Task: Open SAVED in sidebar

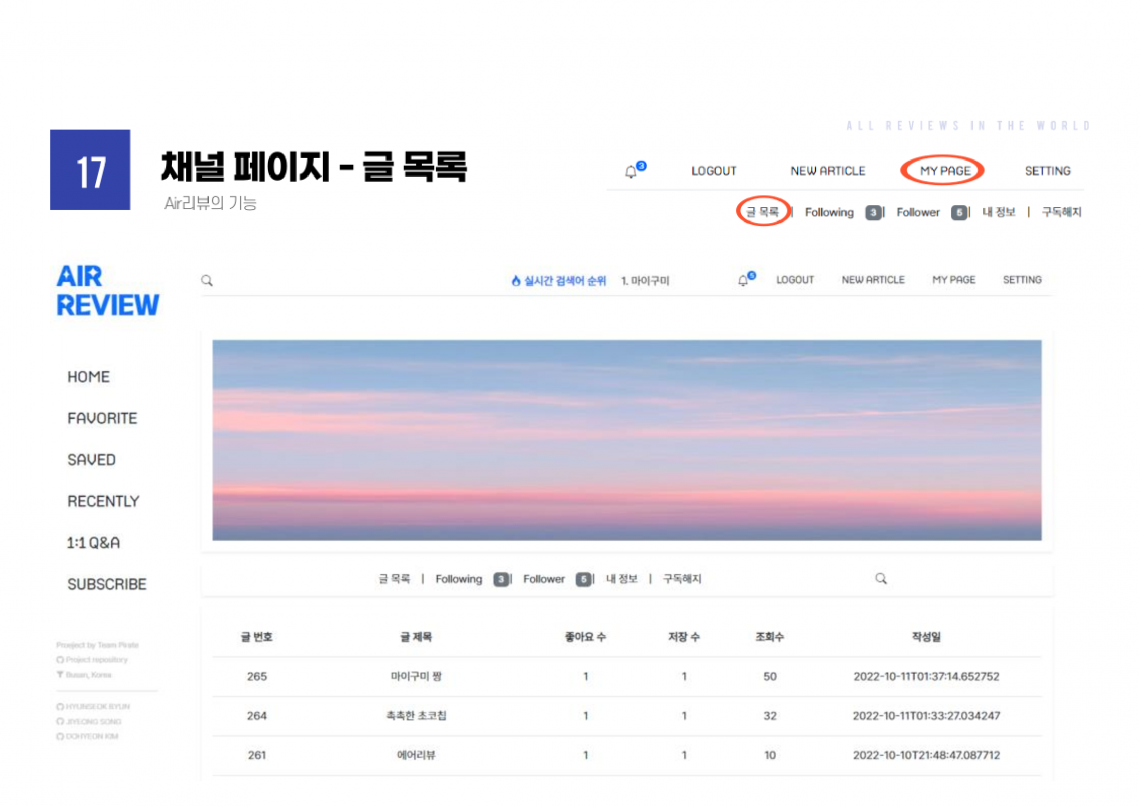Action: coord(92,460)
